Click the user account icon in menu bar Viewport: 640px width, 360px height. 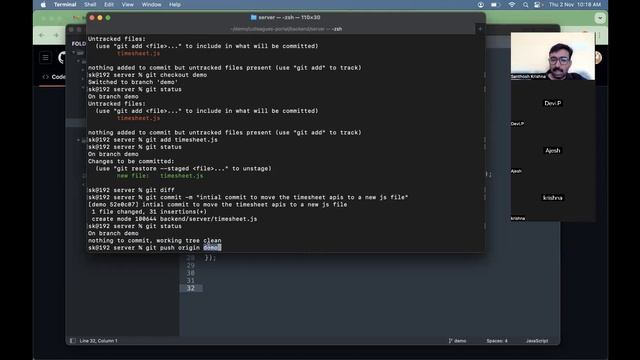point(481,4)
